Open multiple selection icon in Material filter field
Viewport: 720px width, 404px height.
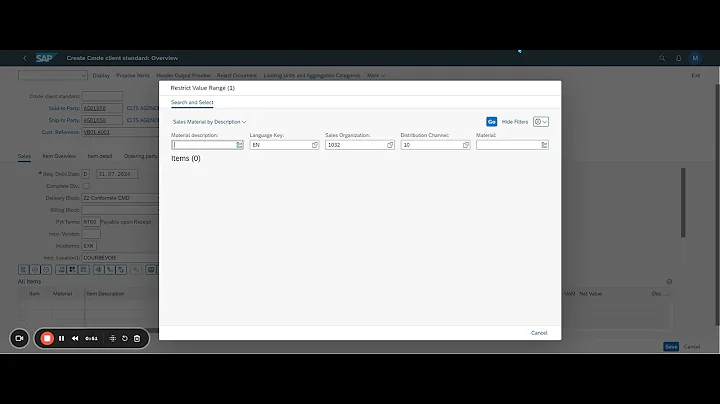point(544,145)
